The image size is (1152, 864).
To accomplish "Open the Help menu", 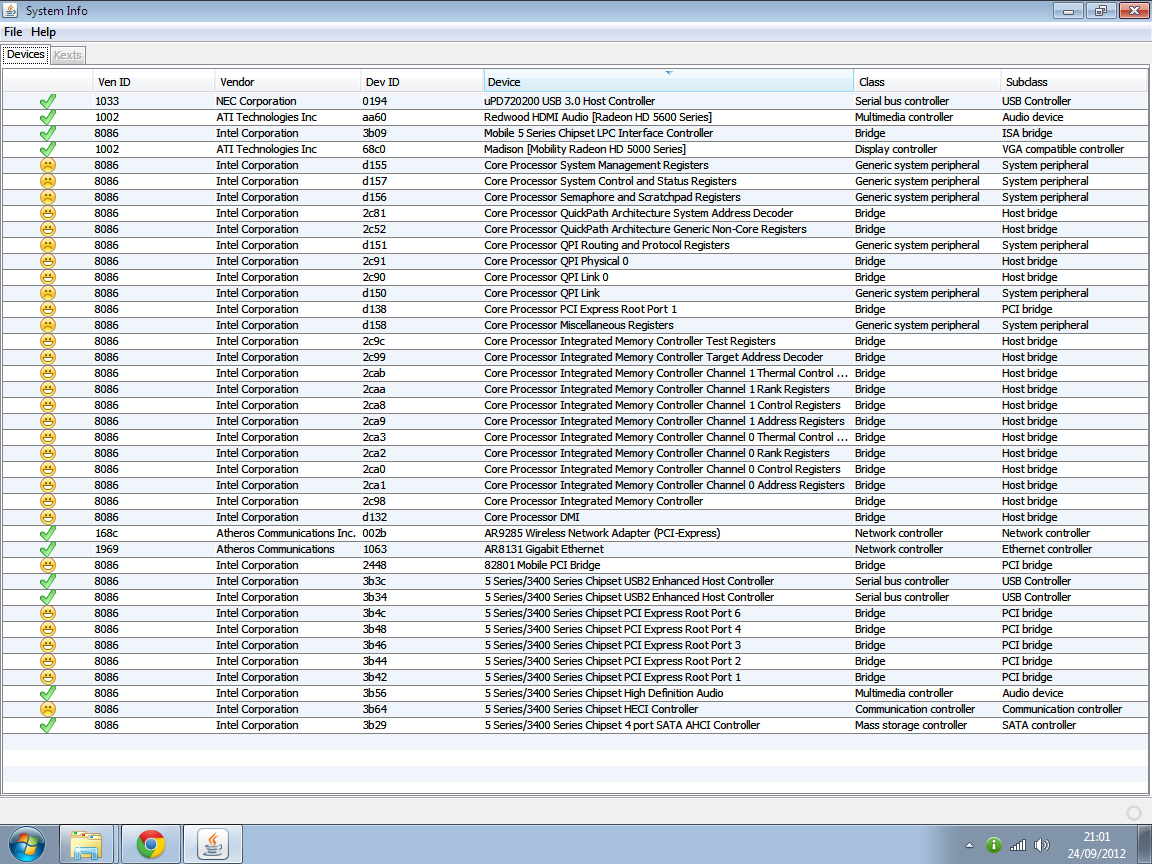I will [x=43, y=32].
